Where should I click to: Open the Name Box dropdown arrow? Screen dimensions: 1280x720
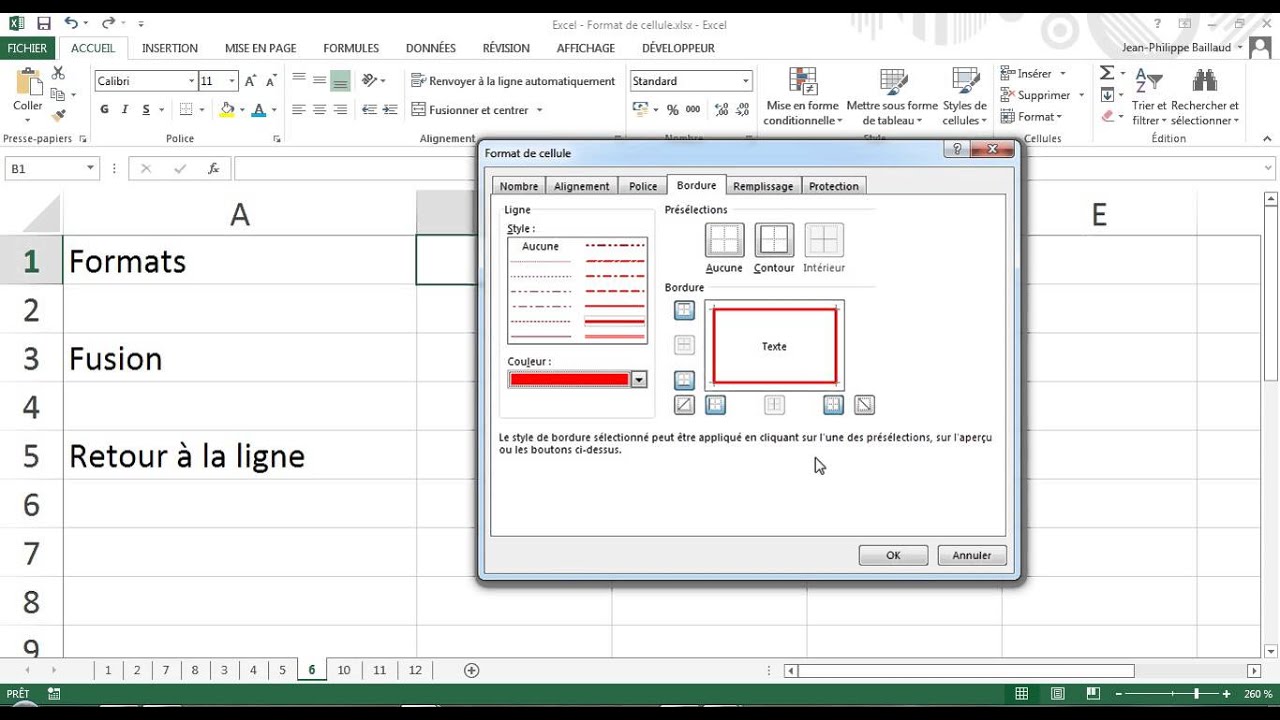pyautogui.click(x=90, y=169)
